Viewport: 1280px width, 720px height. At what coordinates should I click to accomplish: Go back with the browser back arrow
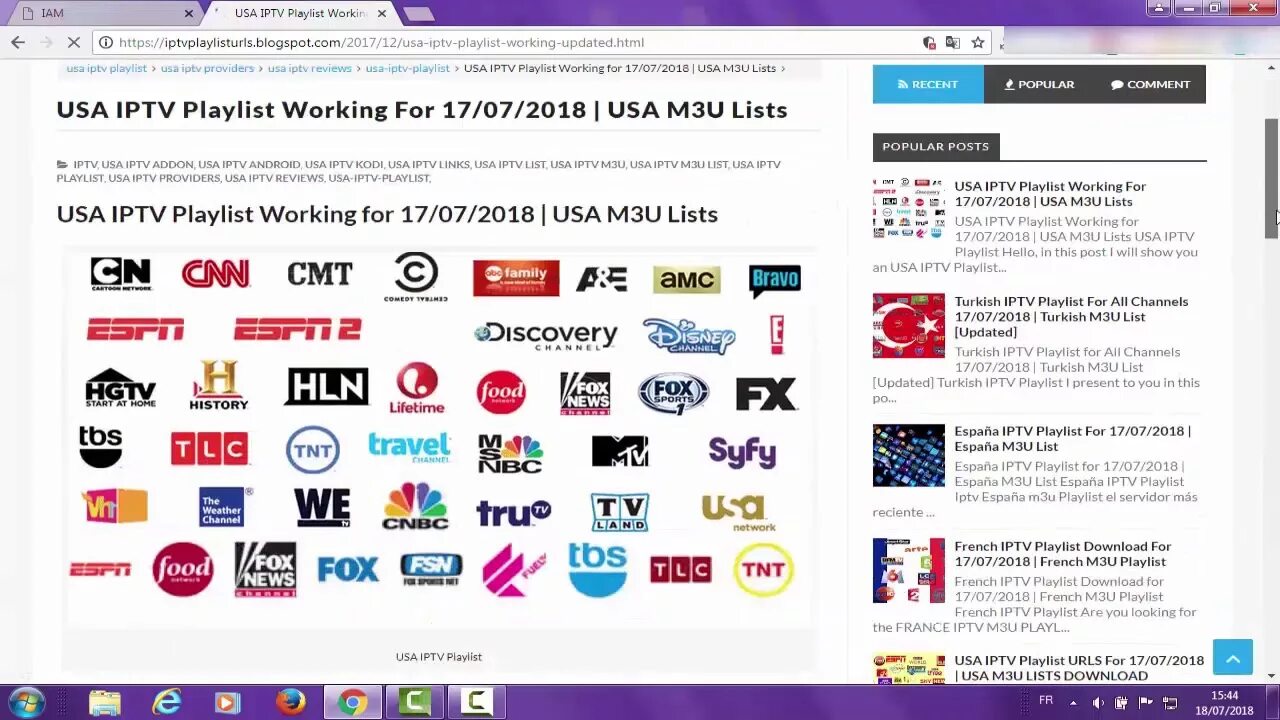coord(17,42)
